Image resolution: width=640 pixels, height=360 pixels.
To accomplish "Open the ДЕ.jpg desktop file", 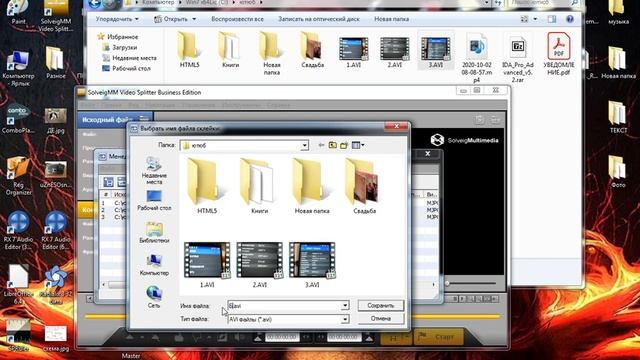I will click(x=56, y=121).
